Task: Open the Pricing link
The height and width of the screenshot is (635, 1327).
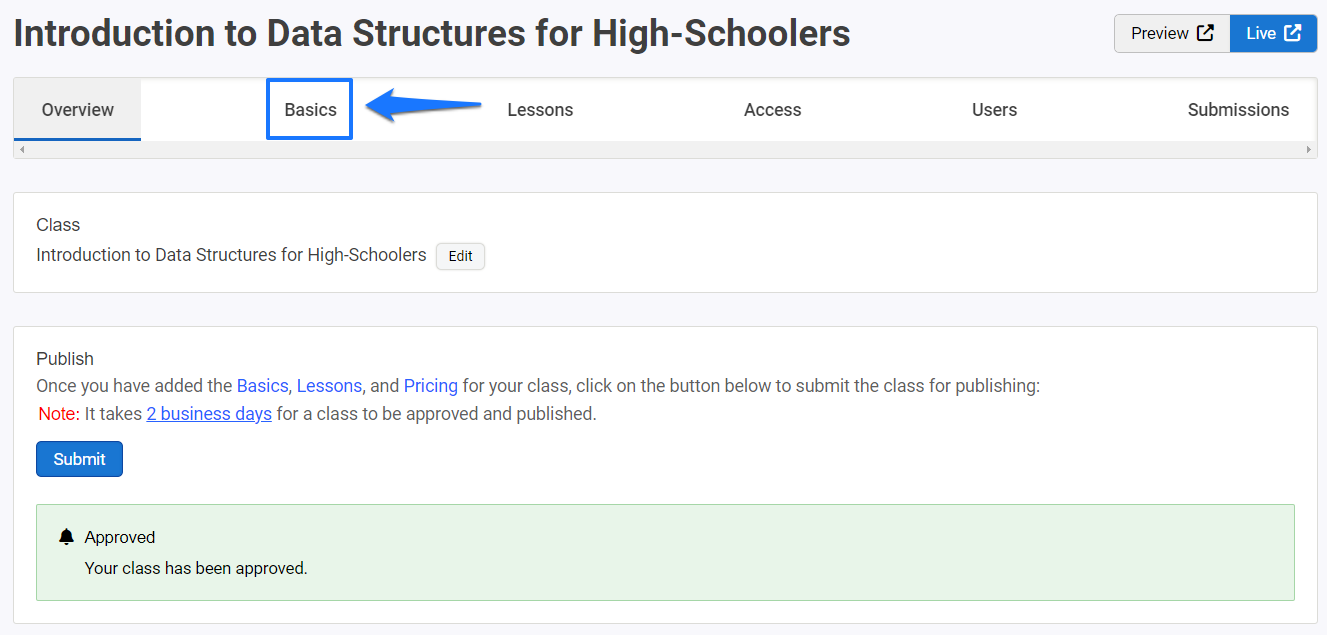Action: coord(431,385)
